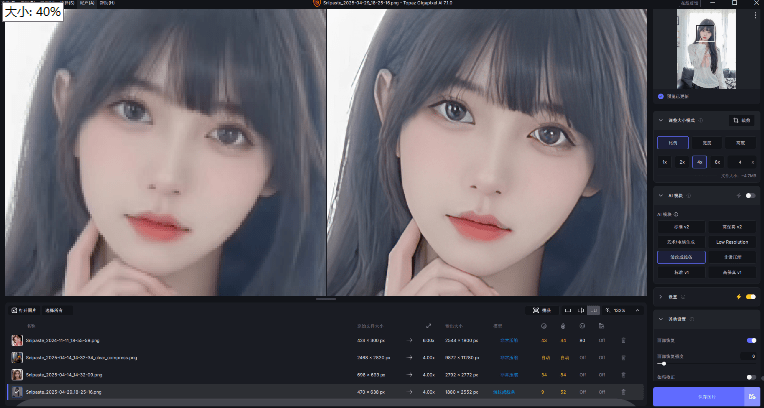Open the zoom percentage dropdown
The width and height of the screenshot is (764, 408).
627,310
